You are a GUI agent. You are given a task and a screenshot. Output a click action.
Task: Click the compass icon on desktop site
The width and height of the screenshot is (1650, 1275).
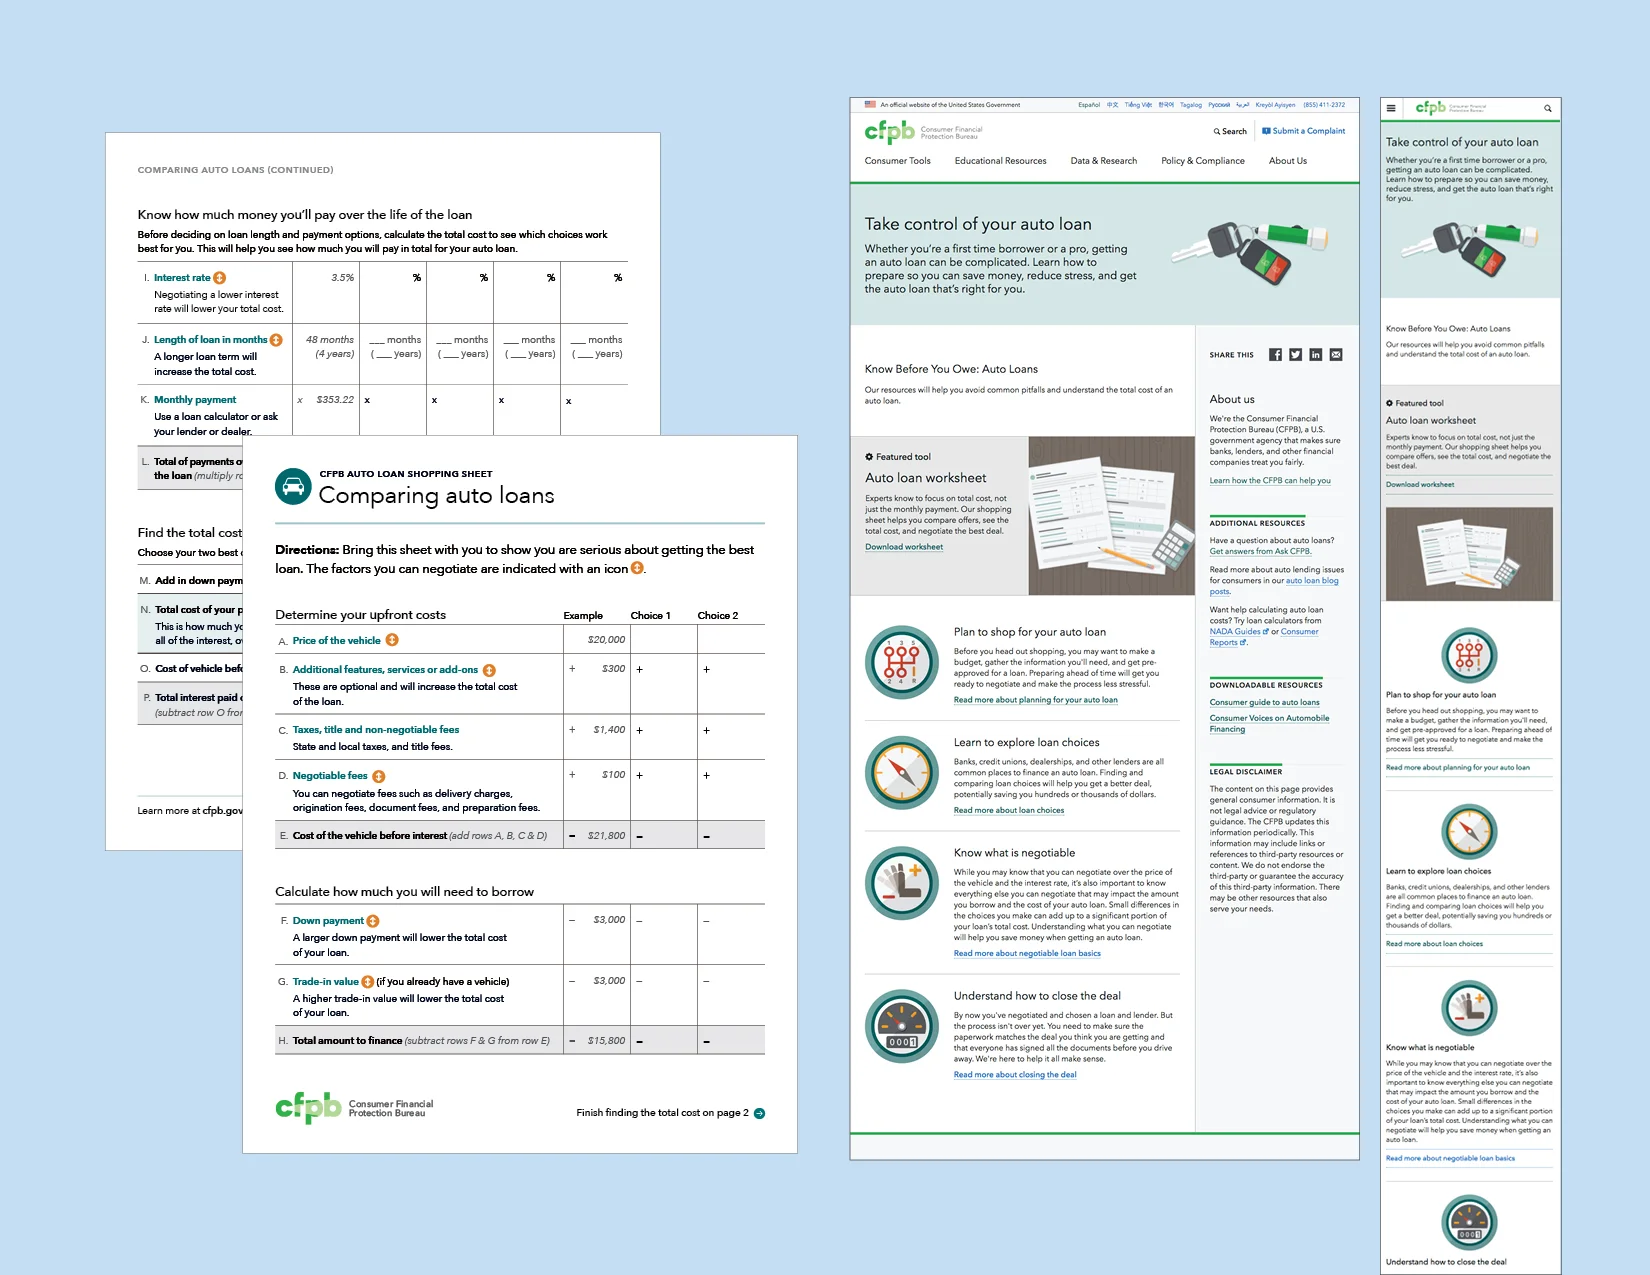[x=901, y=772]
